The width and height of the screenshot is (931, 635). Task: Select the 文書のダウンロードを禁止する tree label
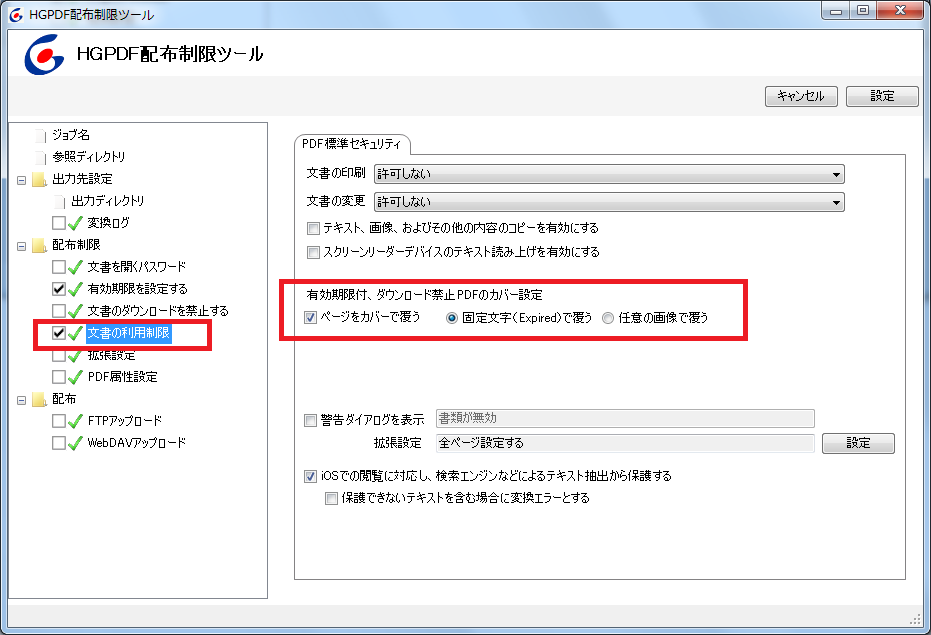[158, 311]
